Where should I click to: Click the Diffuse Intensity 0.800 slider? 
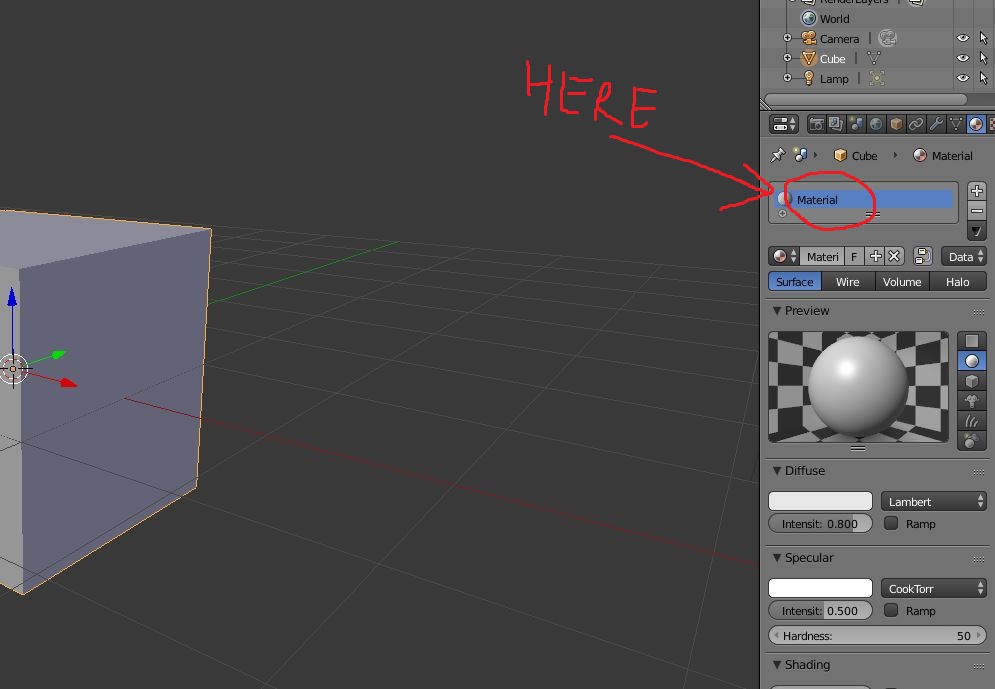[820, 523]
